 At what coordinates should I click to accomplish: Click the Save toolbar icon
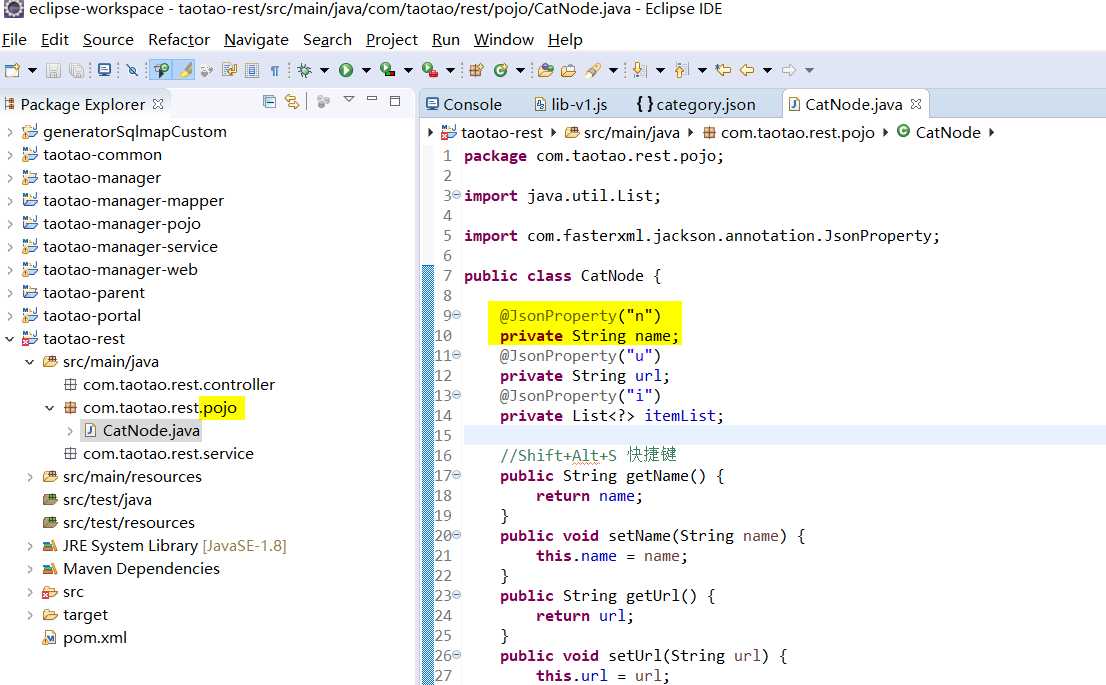point(54,70)
